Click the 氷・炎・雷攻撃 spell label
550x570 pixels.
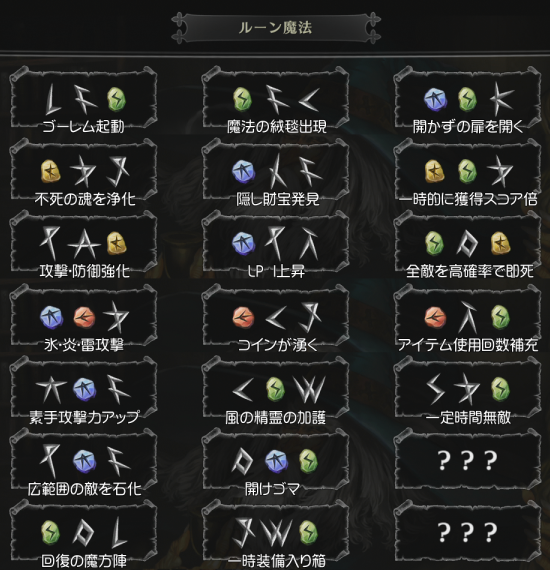[84, 345]
